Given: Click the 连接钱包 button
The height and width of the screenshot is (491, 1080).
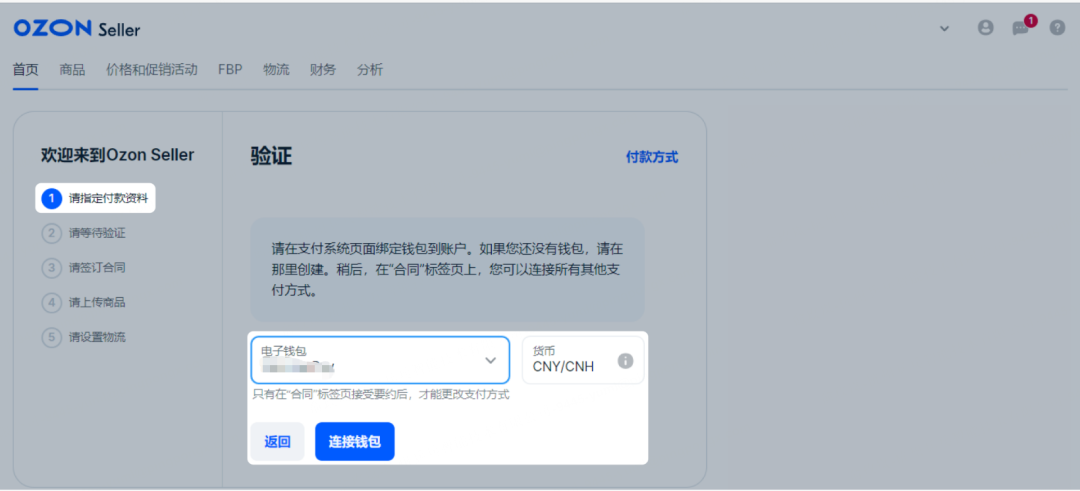Looking at the screenshot, I should (x=355, y=441).
